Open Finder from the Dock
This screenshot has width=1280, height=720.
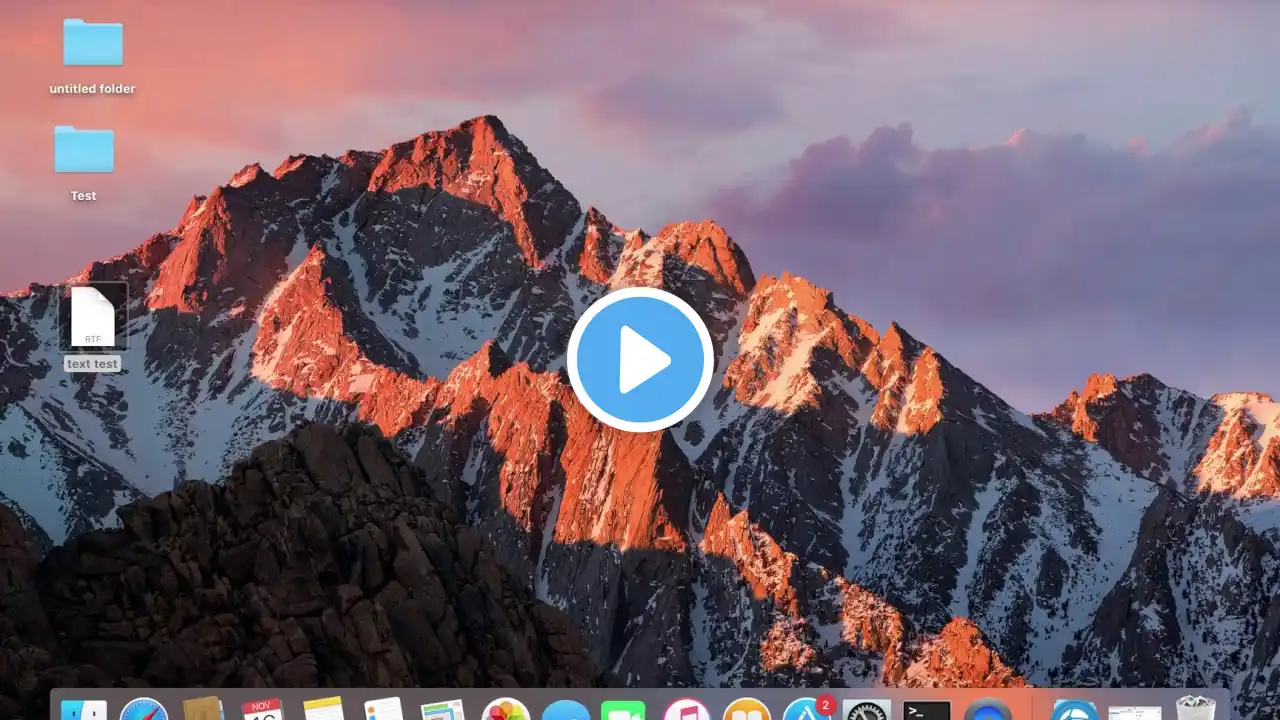click(84, 709)
